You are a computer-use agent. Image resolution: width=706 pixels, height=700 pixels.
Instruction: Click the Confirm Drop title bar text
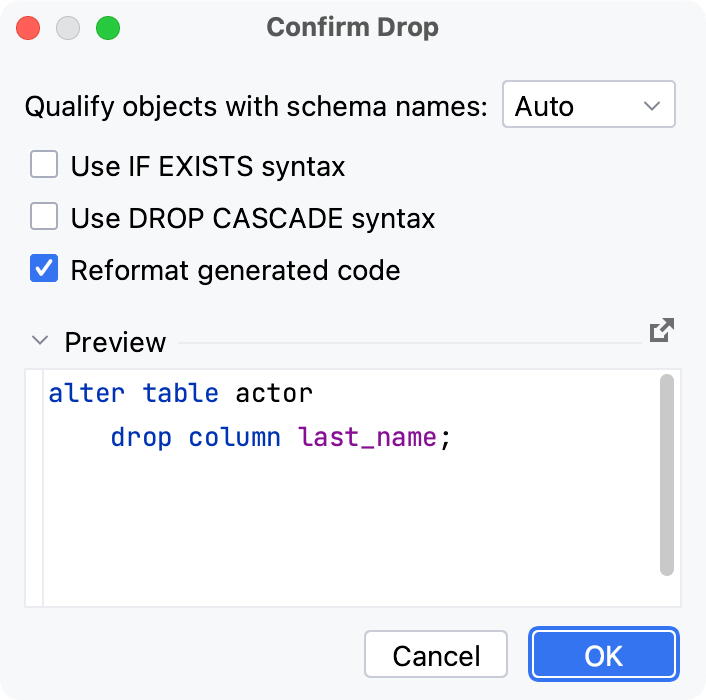pos(352,28)
